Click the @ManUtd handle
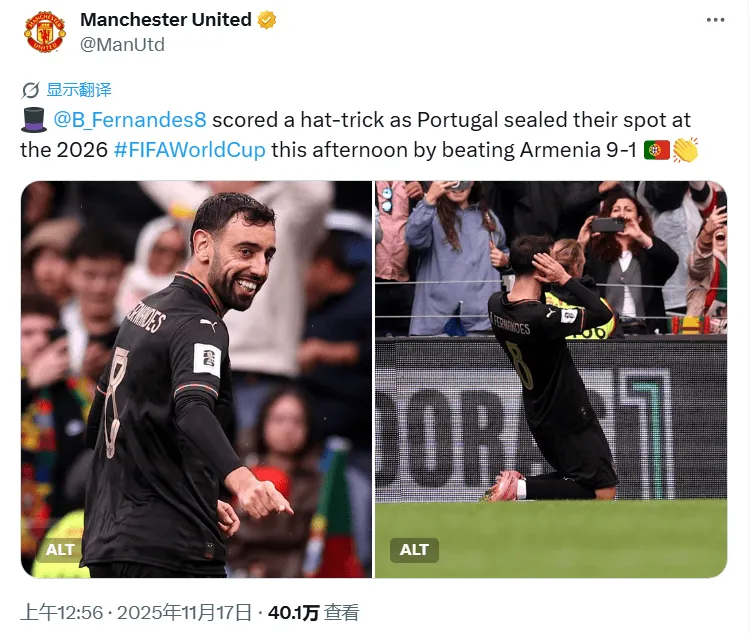Screen dimensions: 751x633 click(x=122, y=45)
